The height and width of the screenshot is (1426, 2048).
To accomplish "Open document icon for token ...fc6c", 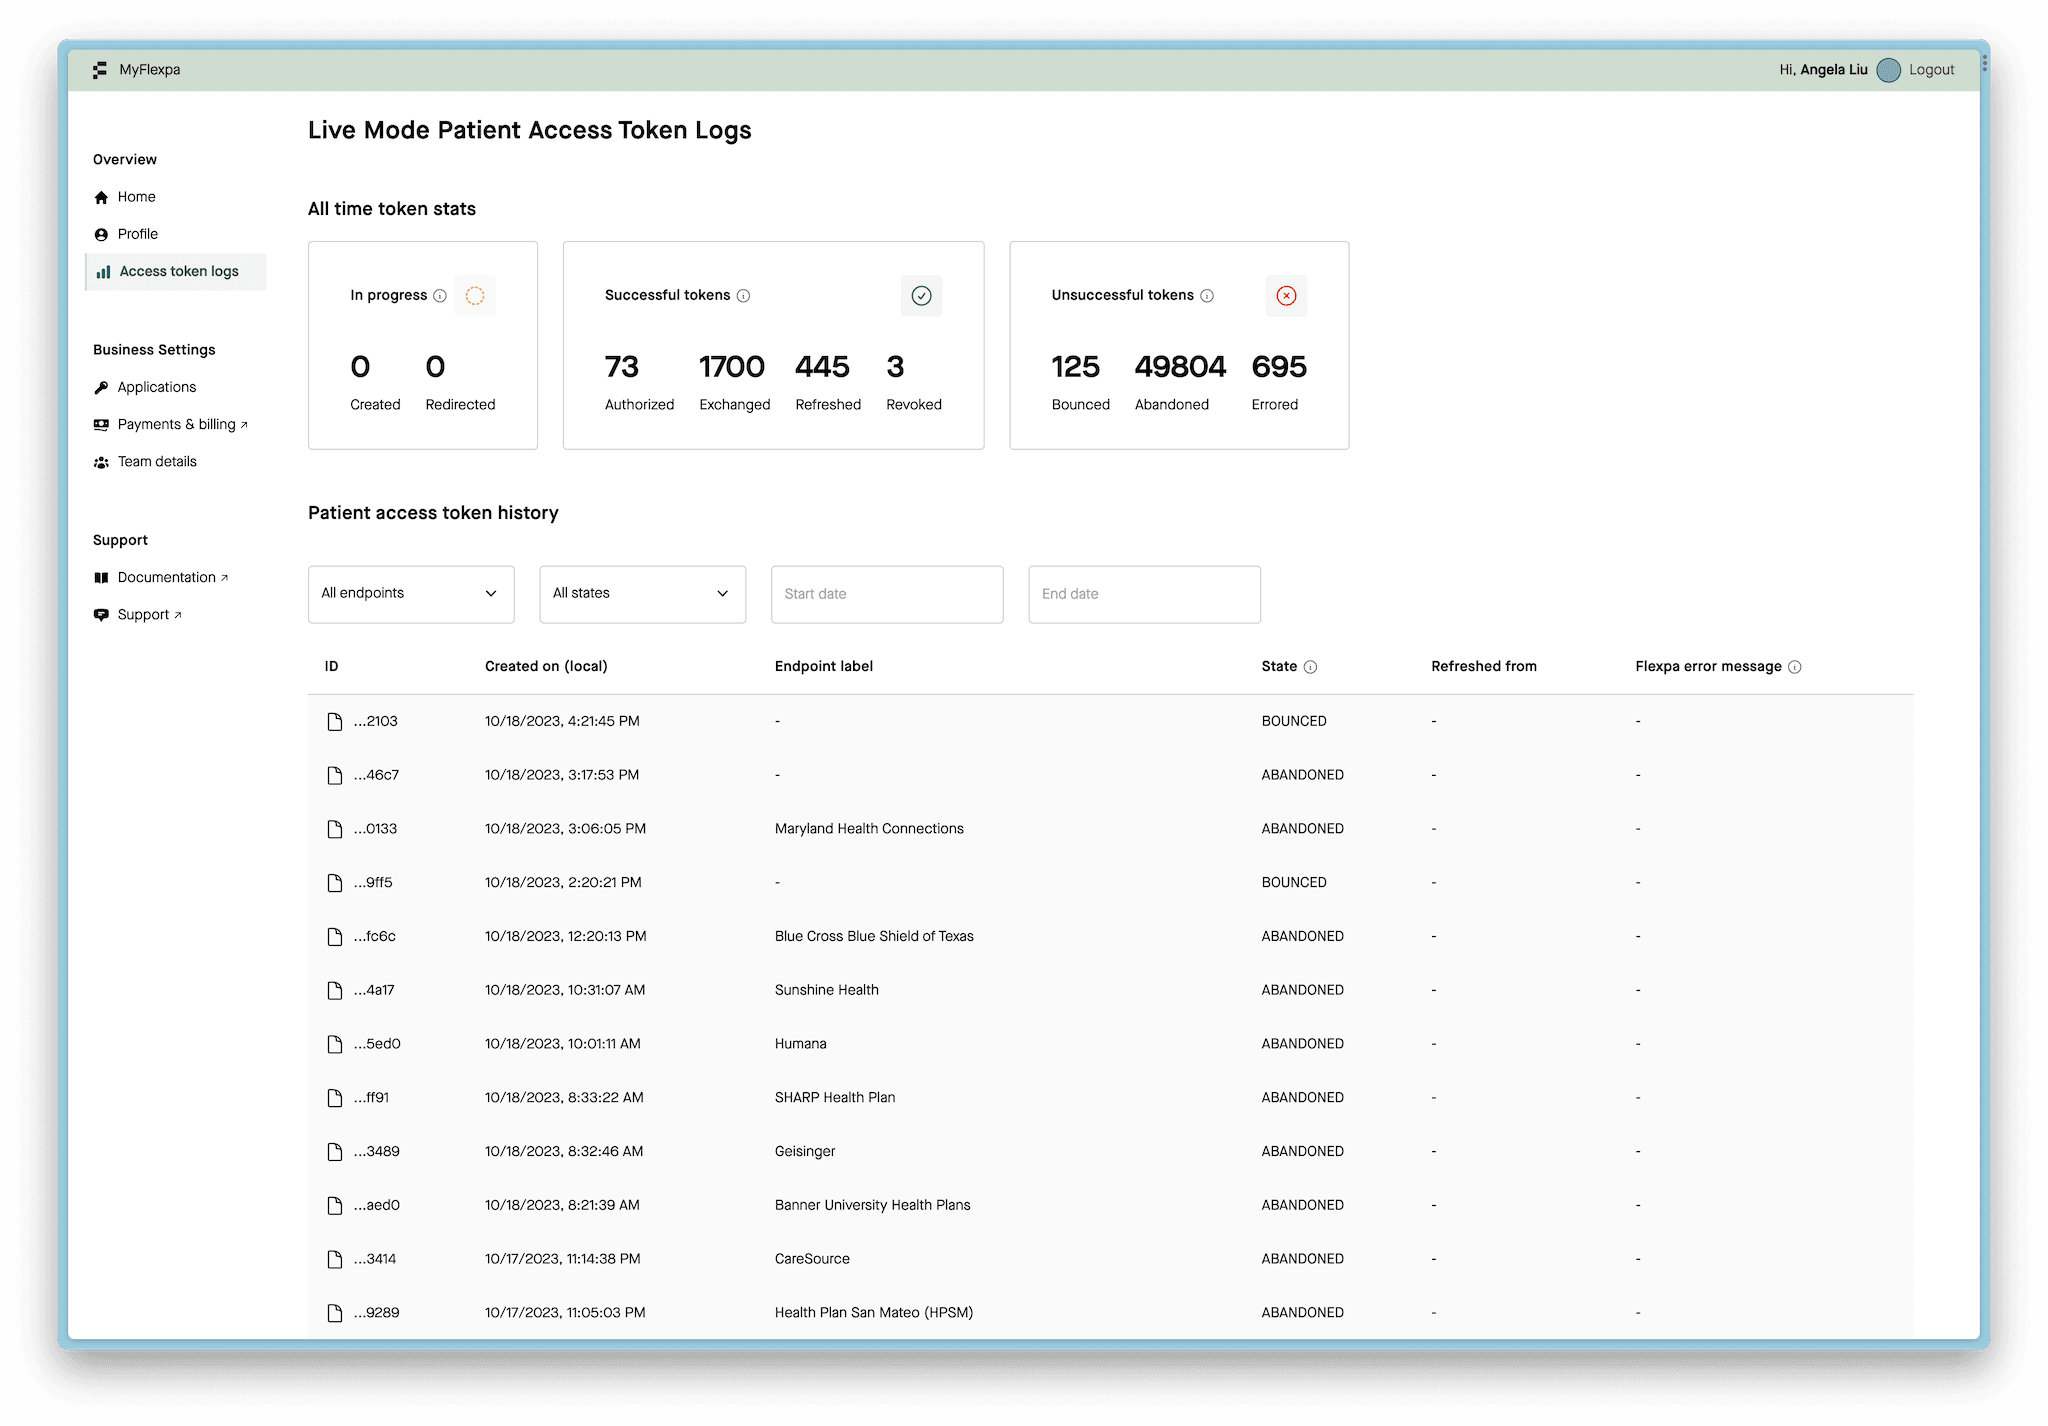I will coord(335,937).
